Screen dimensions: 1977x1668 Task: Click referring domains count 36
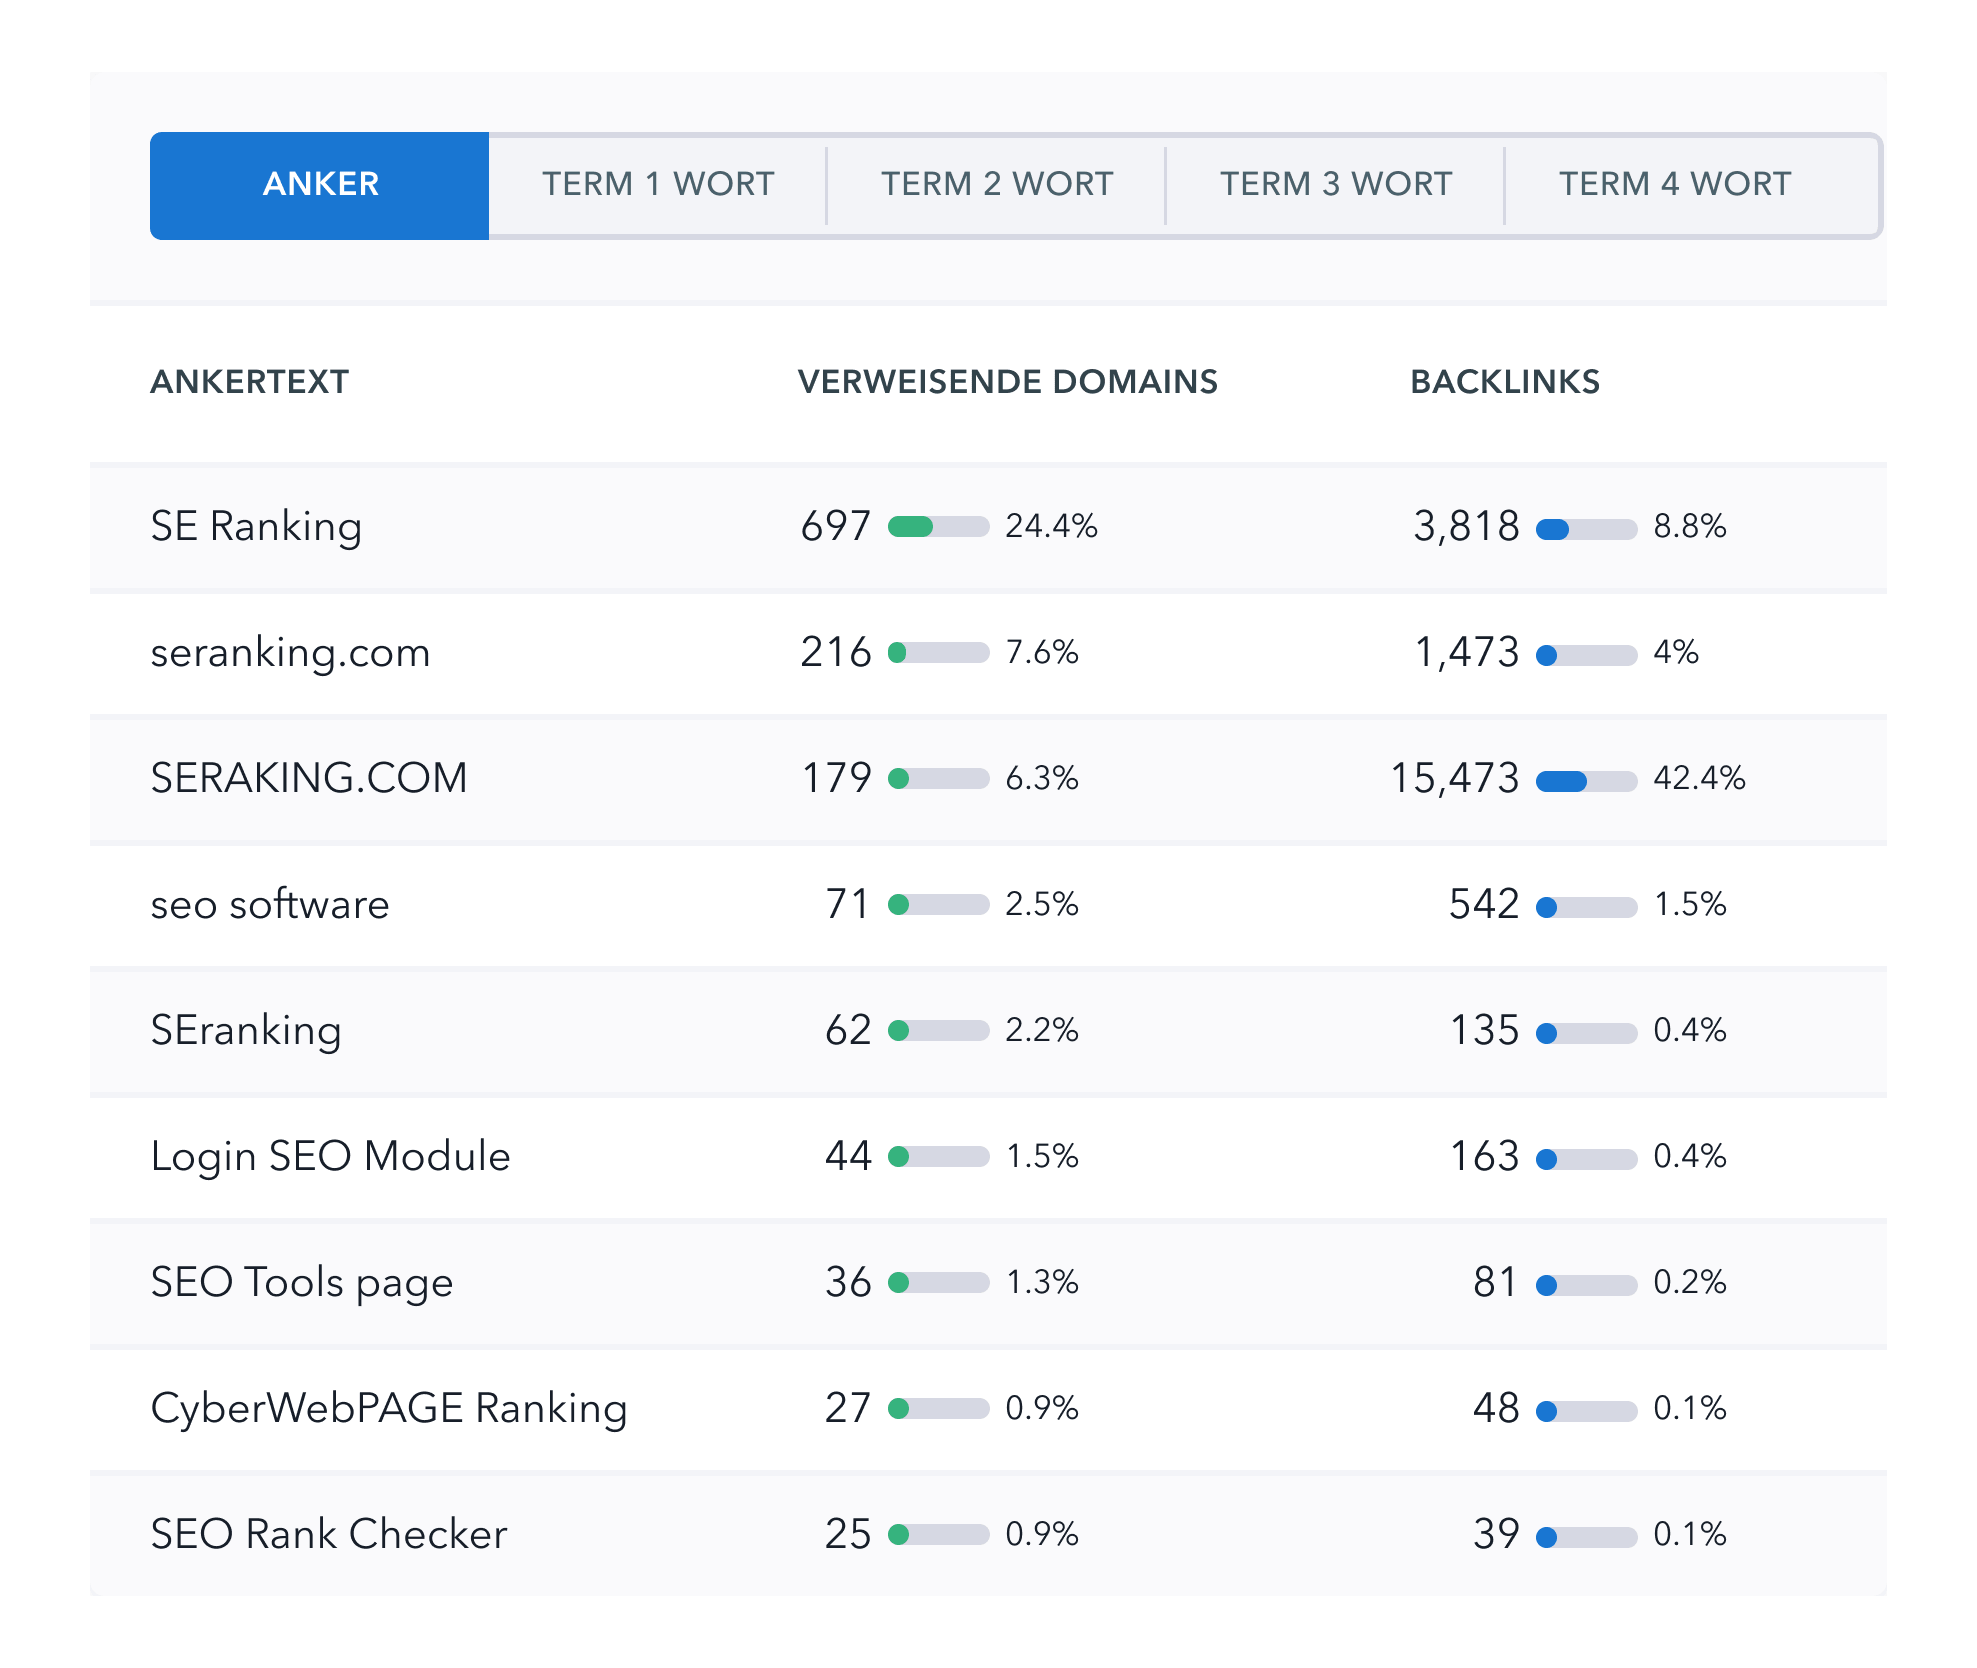tap(848, 1282)
